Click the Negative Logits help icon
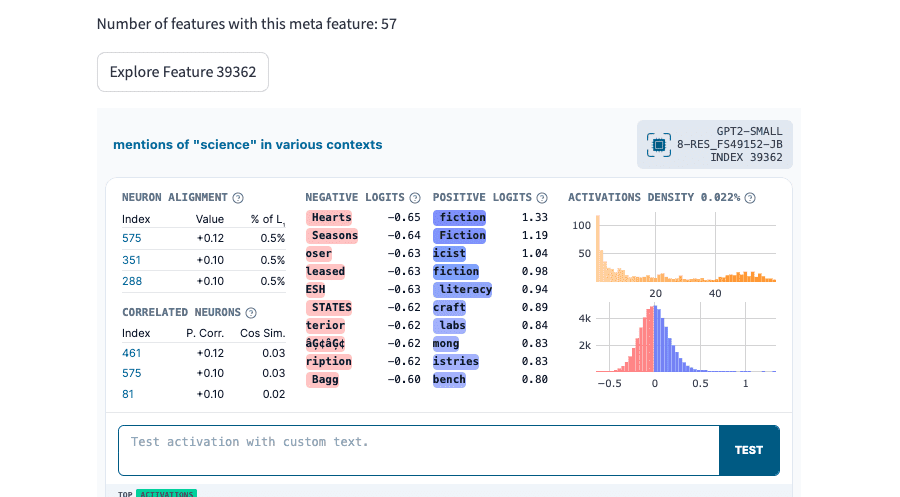Viewport: 900px width, 497px height. 415,198
